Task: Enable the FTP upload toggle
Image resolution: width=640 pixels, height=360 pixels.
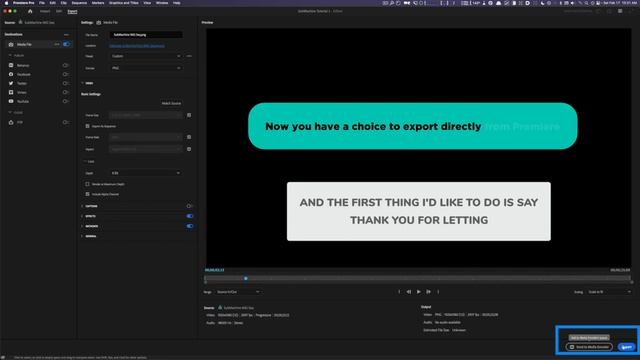Action: tap(65, 122)
